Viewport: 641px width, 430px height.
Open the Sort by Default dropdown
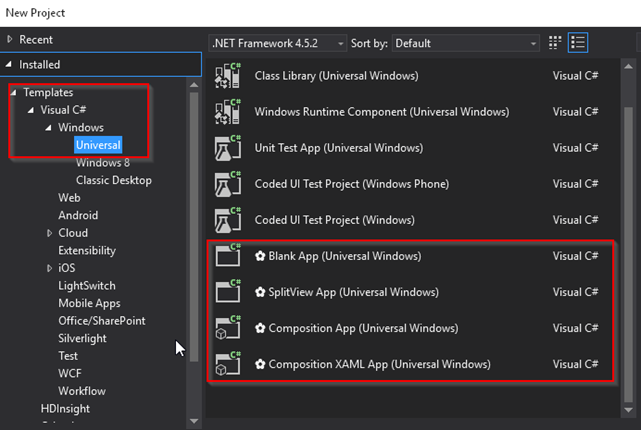[x=465, y=43]
